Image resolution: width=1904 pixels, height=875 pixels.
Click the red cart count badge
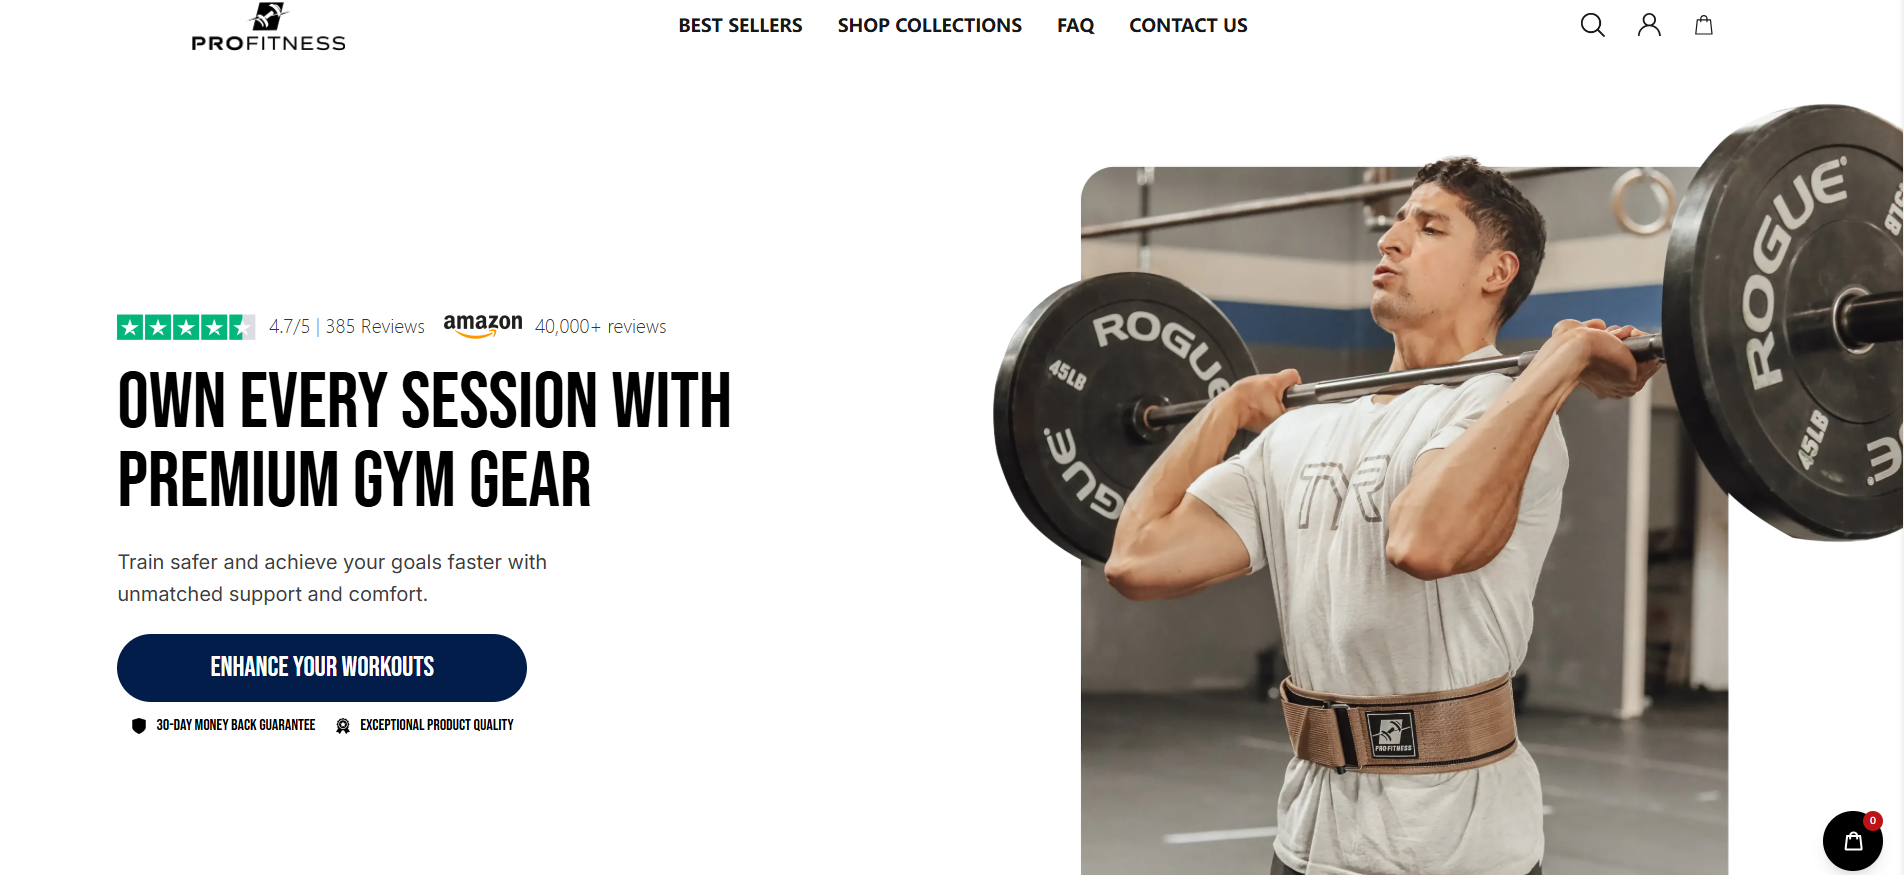(1873, 820)
